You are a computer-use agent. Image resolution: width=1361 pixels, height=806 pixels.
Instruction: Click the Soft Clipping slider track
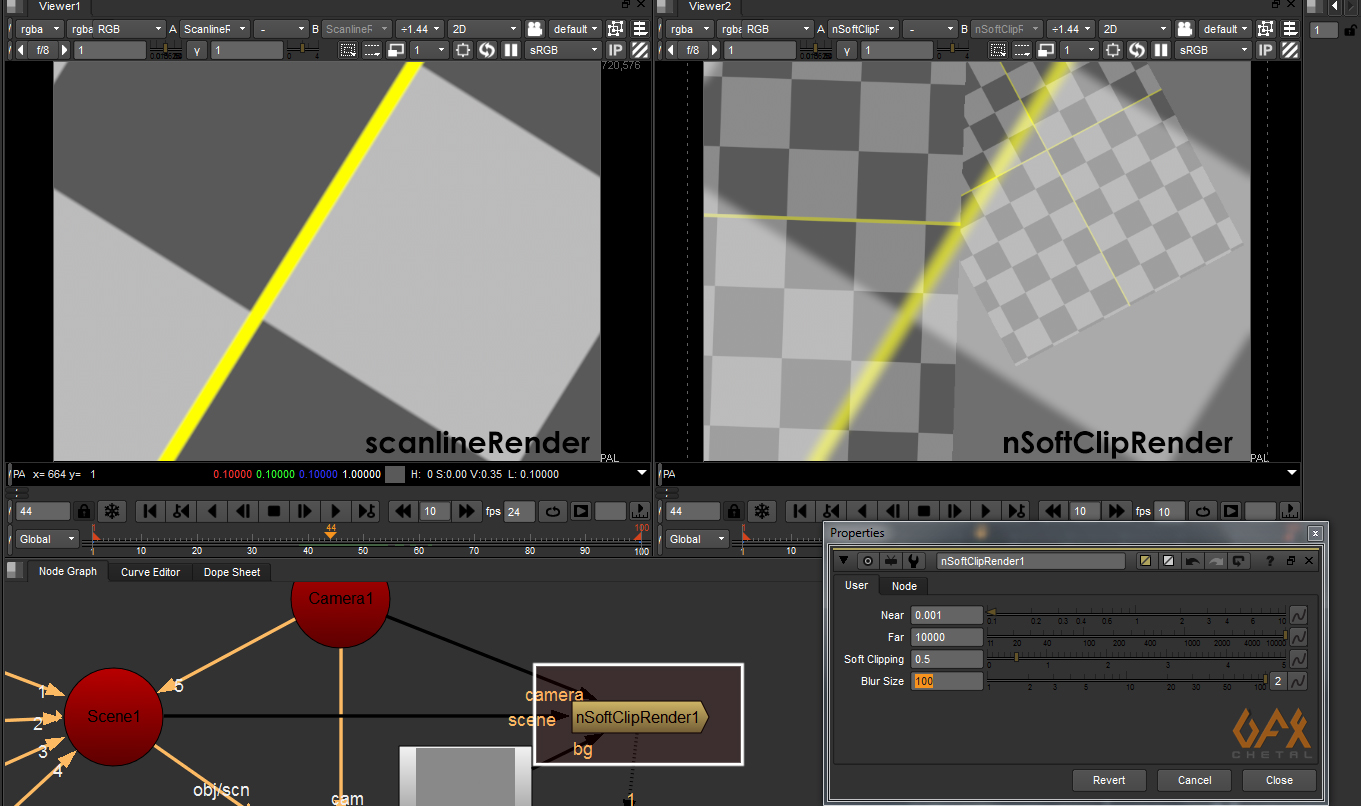point(1130,658)
